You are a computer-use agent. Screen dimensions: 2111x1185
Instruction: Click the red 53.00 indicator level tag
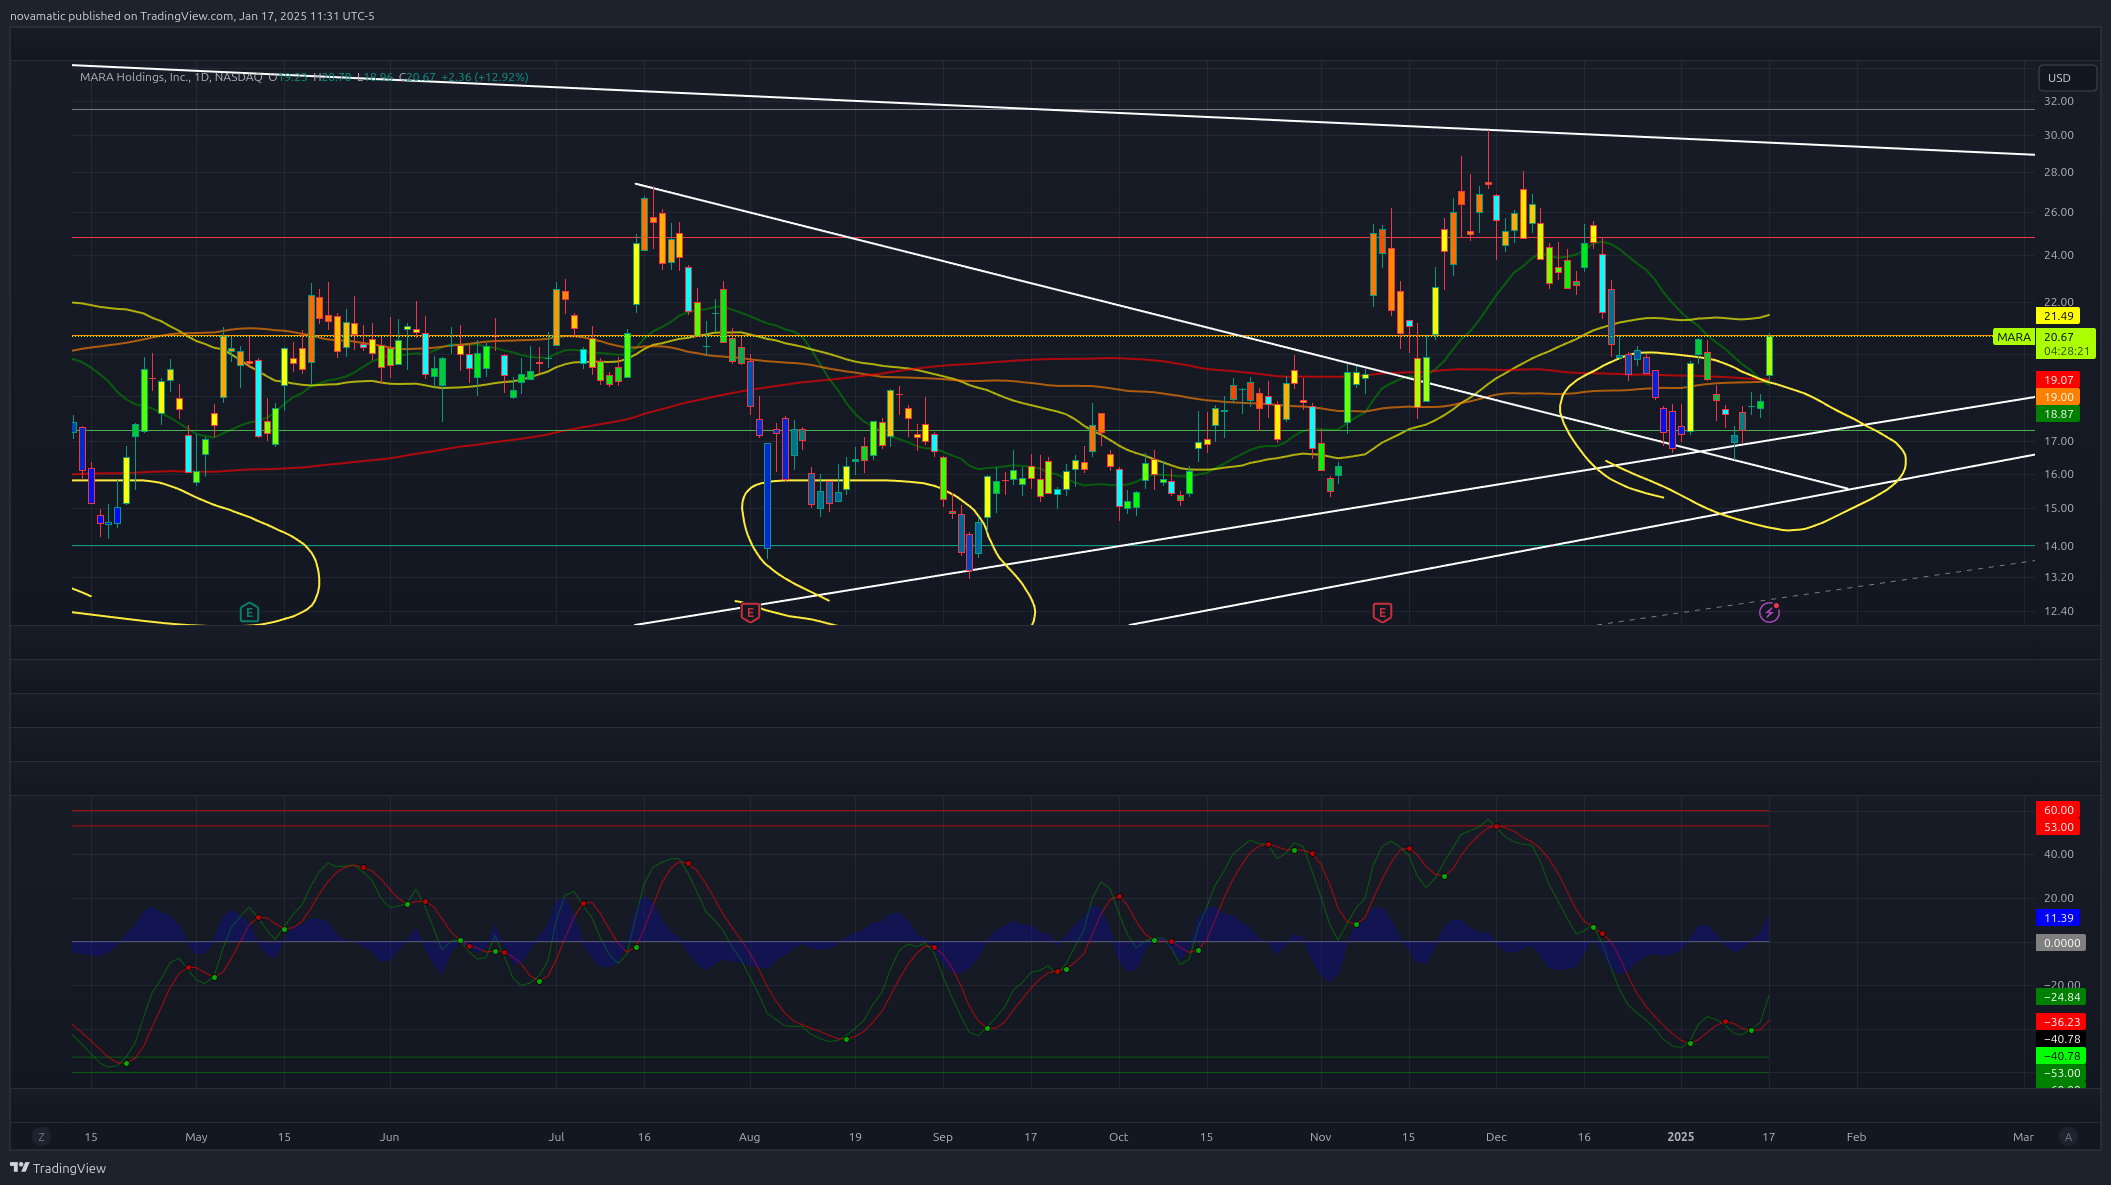coord(2058,827)
